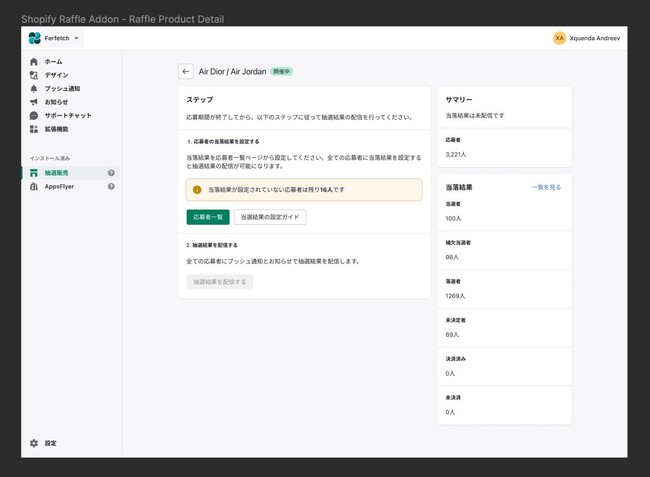Click the 抽選結果を配信する button

click(x=220, y=282)
